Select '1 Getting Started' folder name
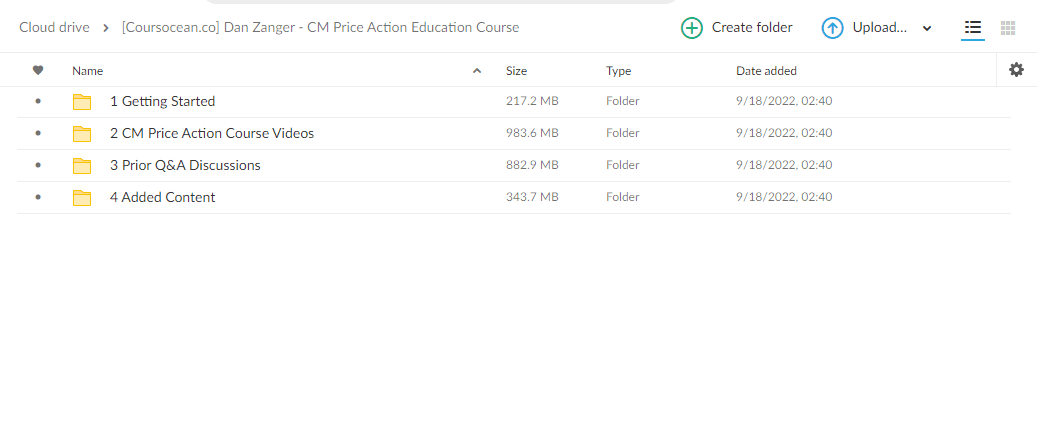 tap(163, 102)
